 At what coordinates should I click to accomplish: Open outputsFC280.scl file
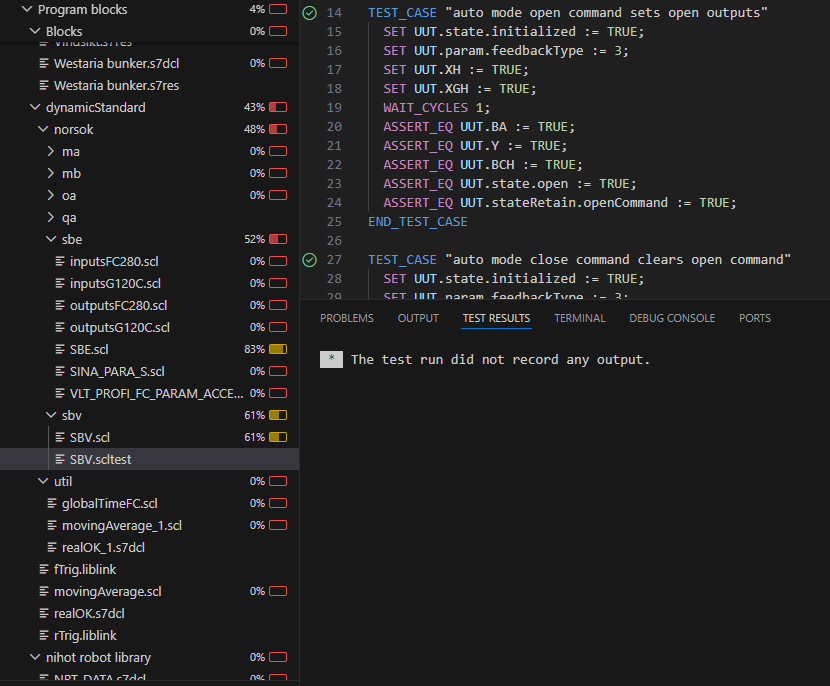tap(119, 305)
